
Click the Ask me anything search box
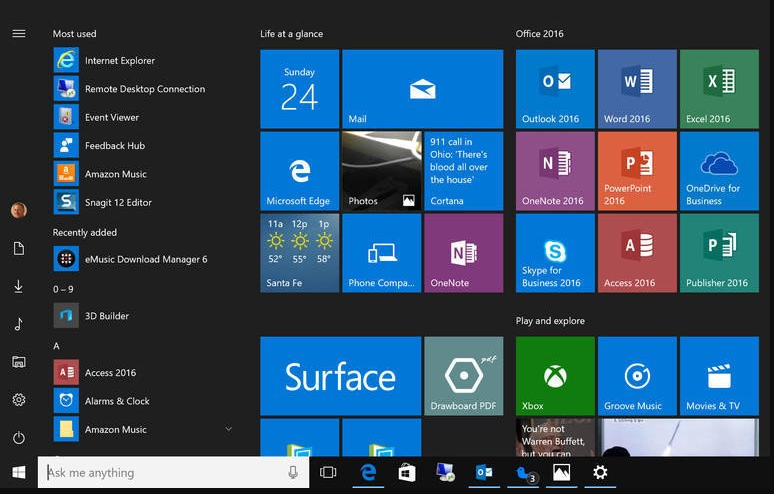pos(173,472)
